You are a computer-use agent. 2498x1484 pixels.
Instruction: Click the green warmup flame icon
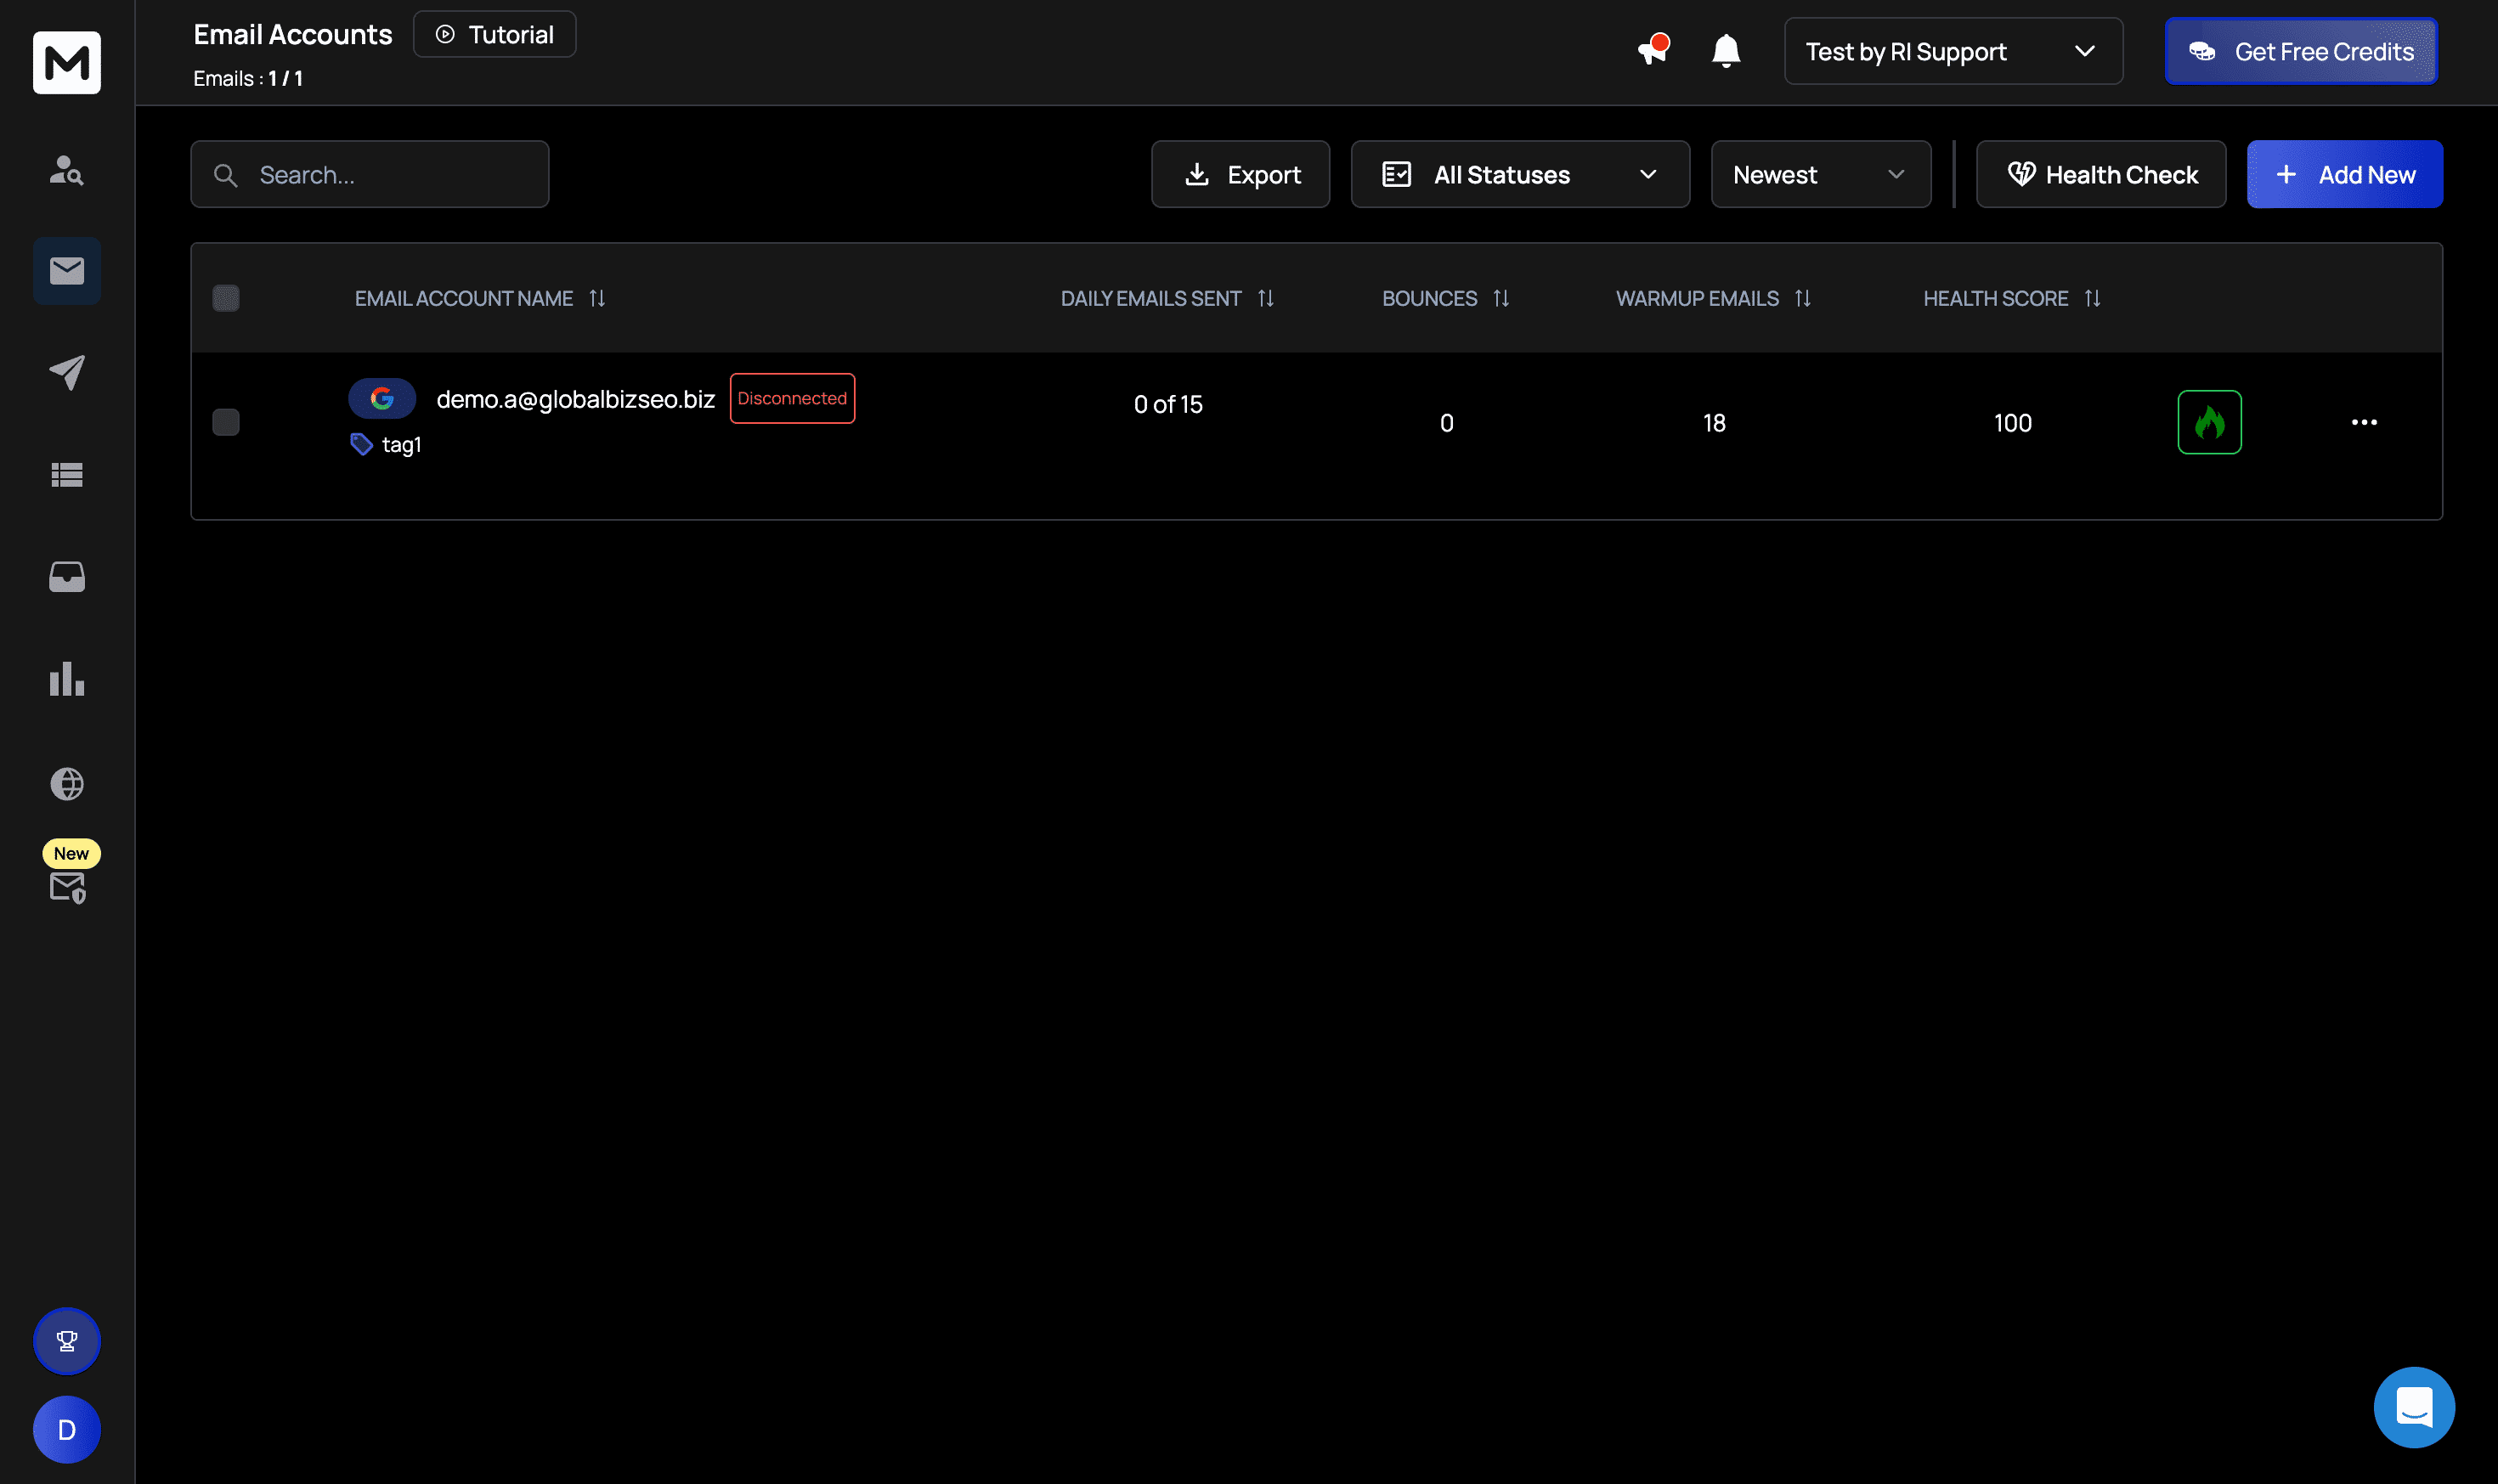click(2208, 422)
